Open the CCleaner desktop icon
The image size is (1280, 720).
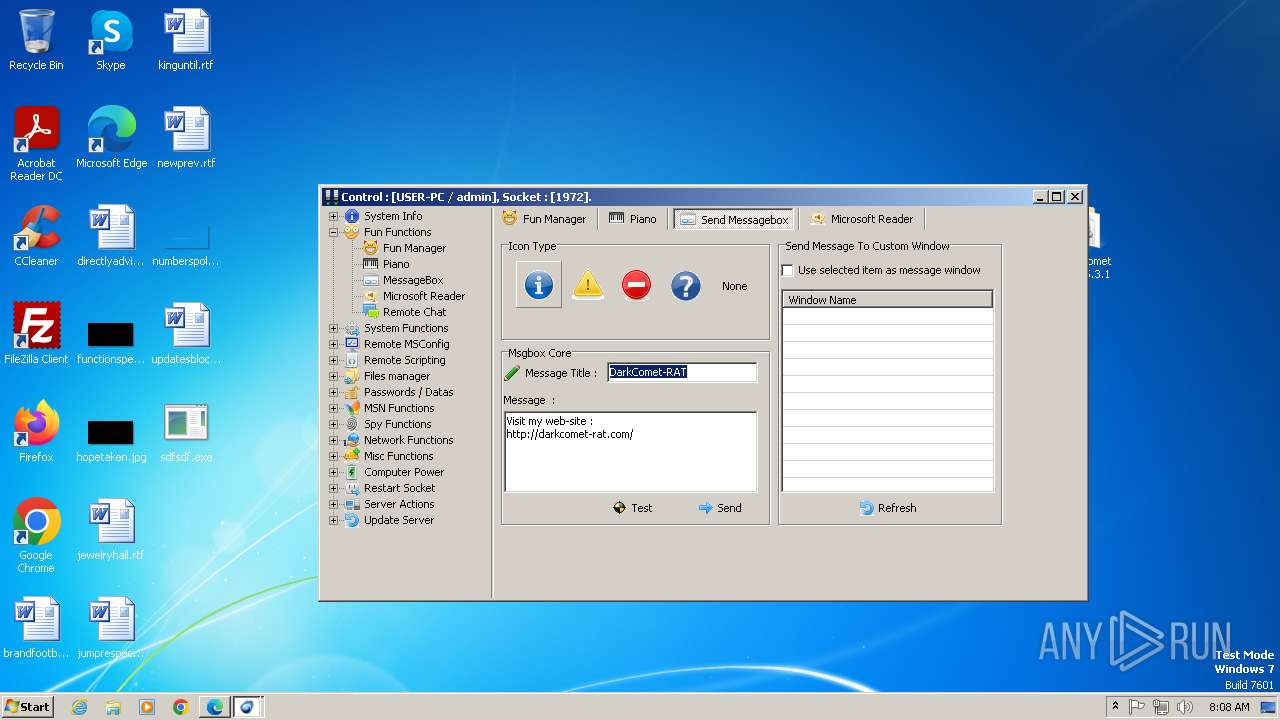(x=36, y=236)
